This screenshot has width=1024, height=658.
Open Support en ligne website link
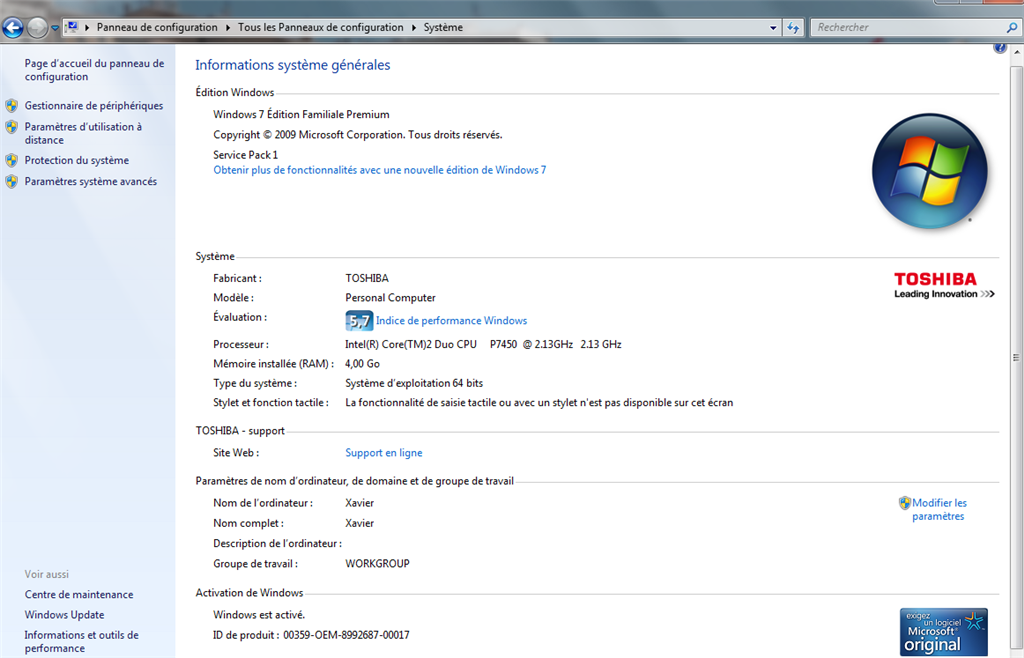[x=383, y=453]
